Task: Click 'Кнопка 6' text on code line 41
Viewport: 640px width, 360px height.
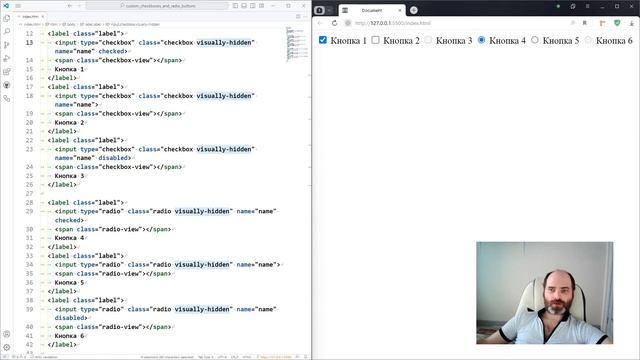Action: tap(69, 336)
